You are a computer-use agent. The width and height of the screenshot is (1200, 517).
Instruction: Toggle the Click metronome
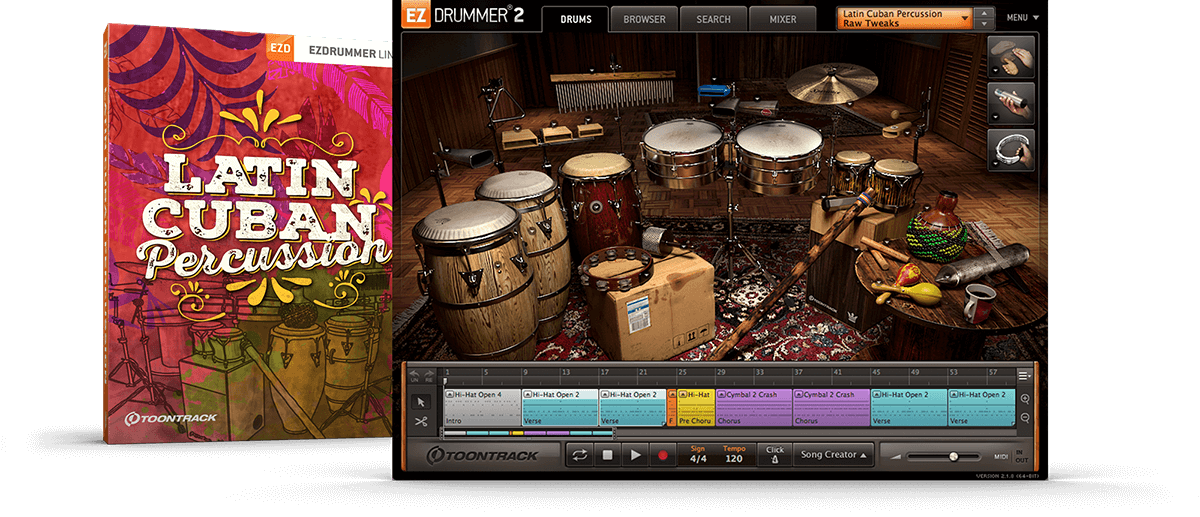(x=774, y=455)
